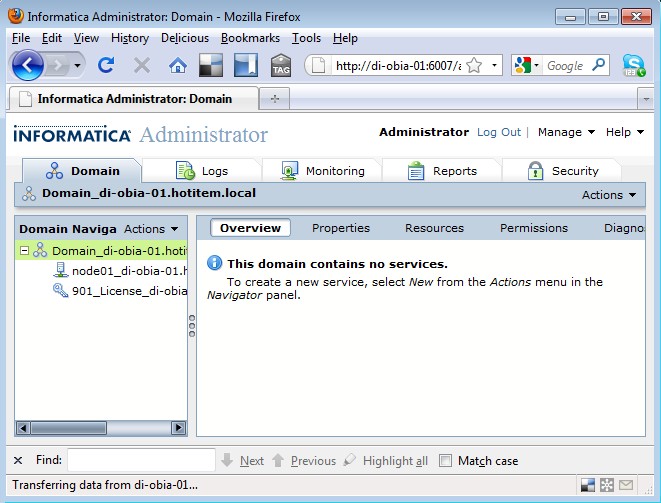
Task: Select the Permissions view tab
Action: pos(534,228)
